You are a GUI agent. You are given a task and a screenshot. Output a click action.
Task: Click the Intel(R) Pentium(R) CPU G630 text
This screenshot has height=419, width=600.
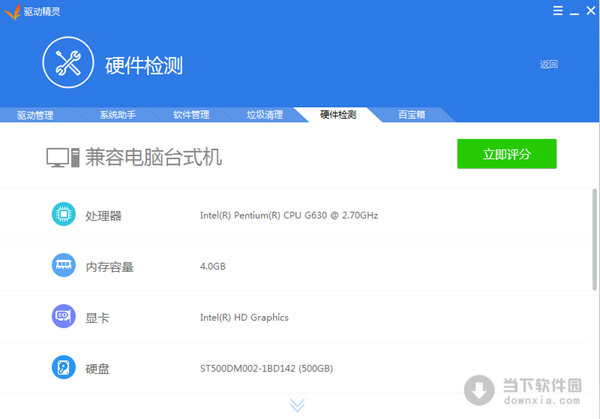pos(289,215)
